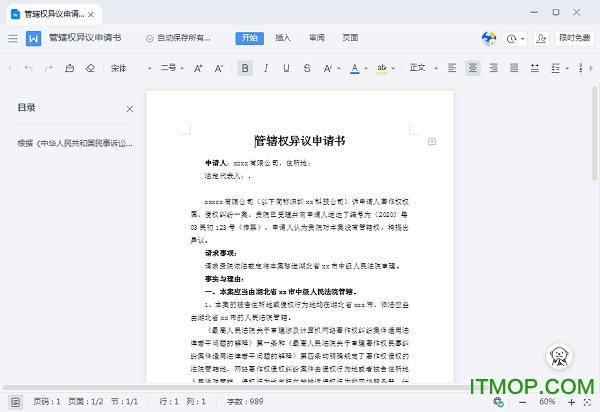Viewport: 600px width, 412px height.
Task: Increase font size with the larger A icon
Action: click(198, 68)
